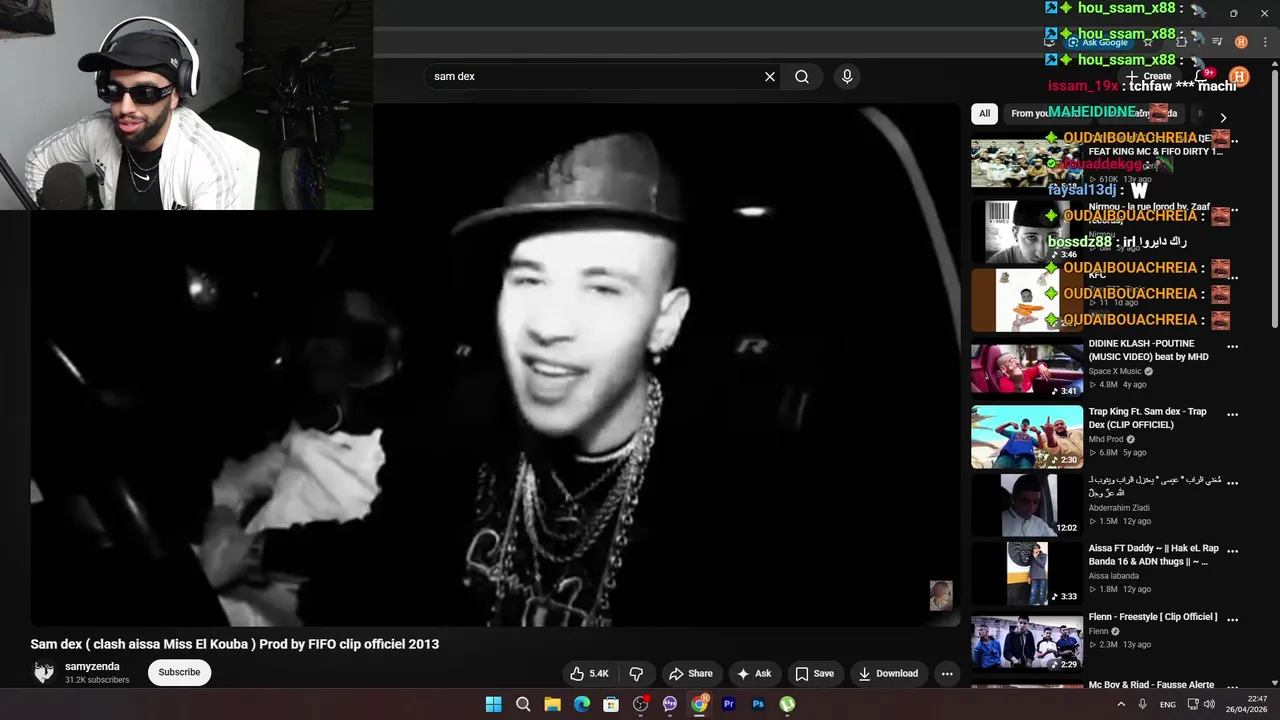Image resolution: width=1280 pixels, height=720 pixels.
Task: Open Mc Boy & Riad - Fausse Alerte title
Action: (1151, 685)
